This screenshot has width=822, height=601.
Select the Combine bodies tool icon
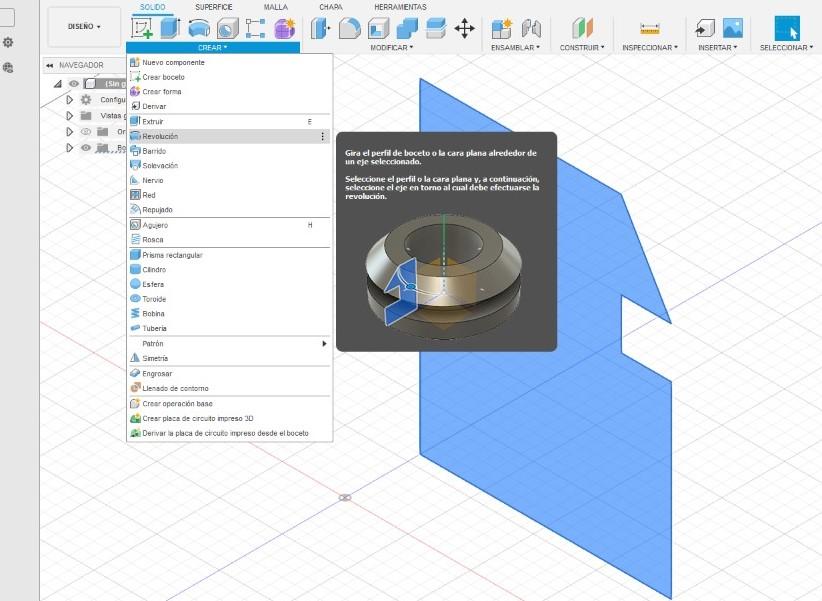click(x=407, y=28)
